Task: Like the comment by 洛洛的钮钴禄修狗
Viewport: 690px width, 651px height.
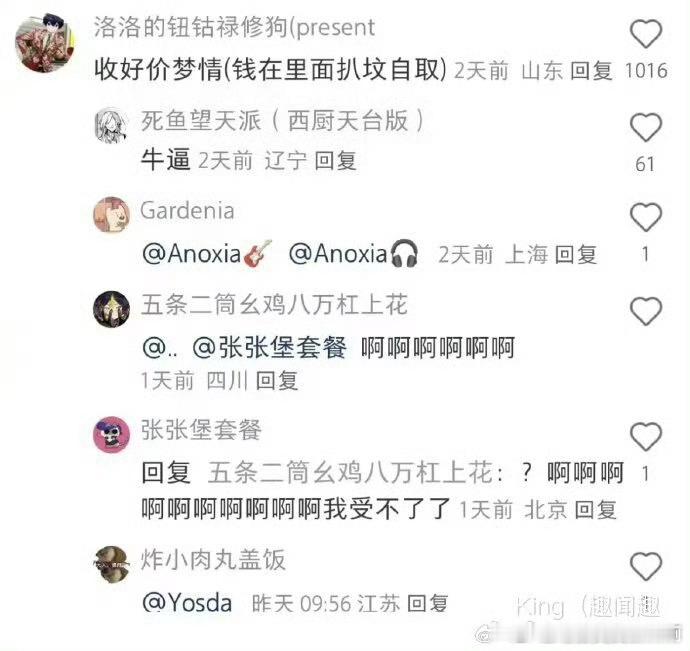Action: 646,34
